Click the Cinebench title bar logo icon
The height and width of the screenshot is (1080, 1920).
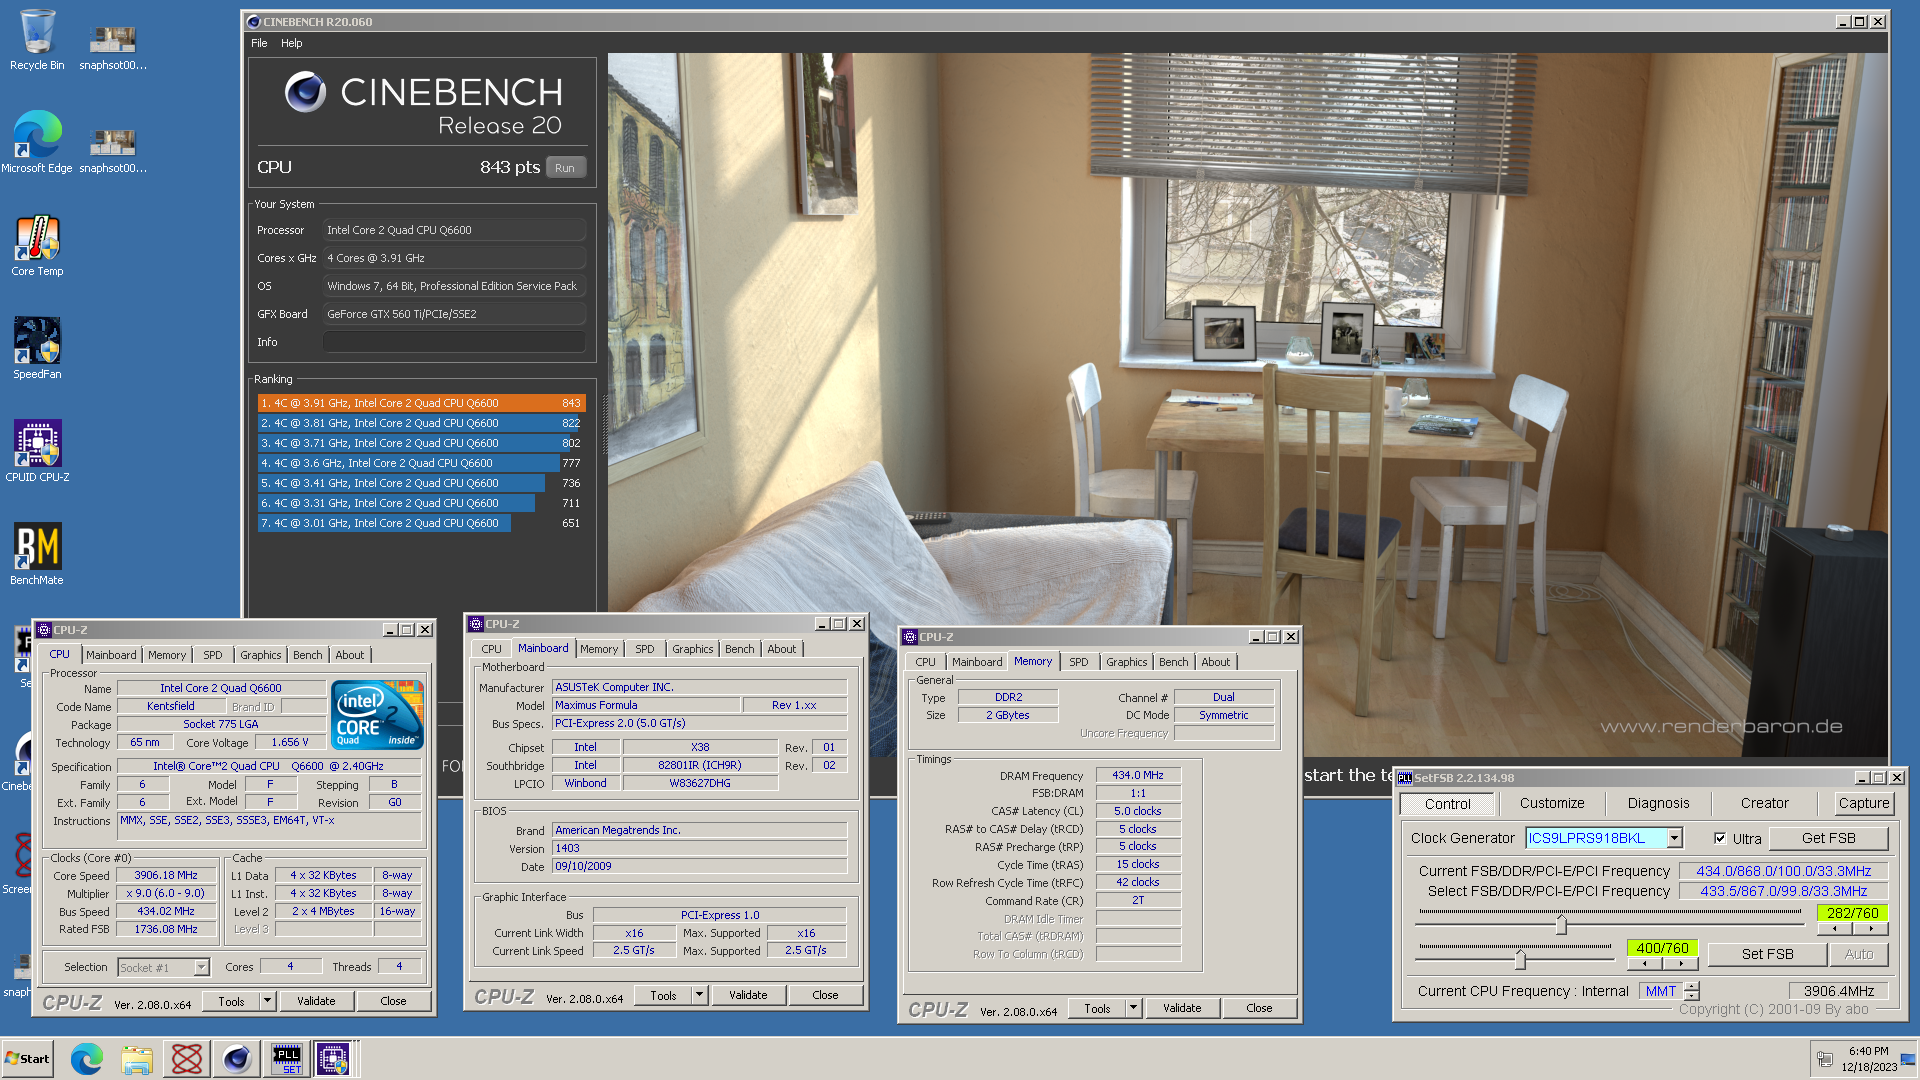[x=254, y=22]
